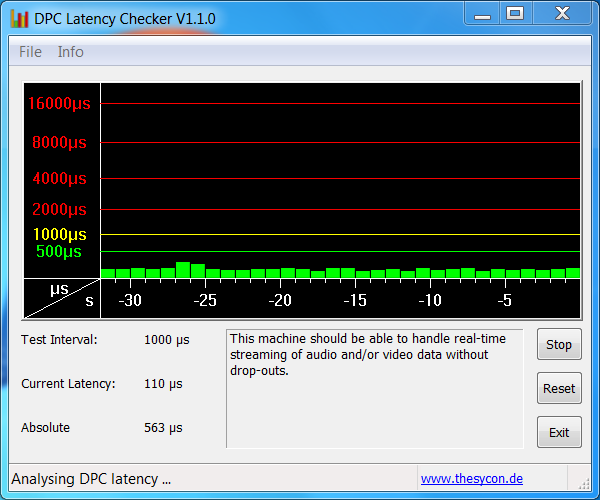Click the Current Latency label
The width and height of the screenshot is (600, 500).
(x=68, y=384)
